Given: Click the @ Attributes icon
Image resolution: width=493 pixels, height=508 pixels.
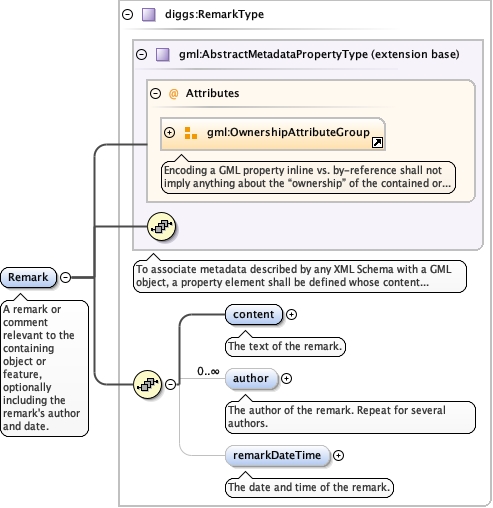Looking at the screenshot, I should (173, 94).
